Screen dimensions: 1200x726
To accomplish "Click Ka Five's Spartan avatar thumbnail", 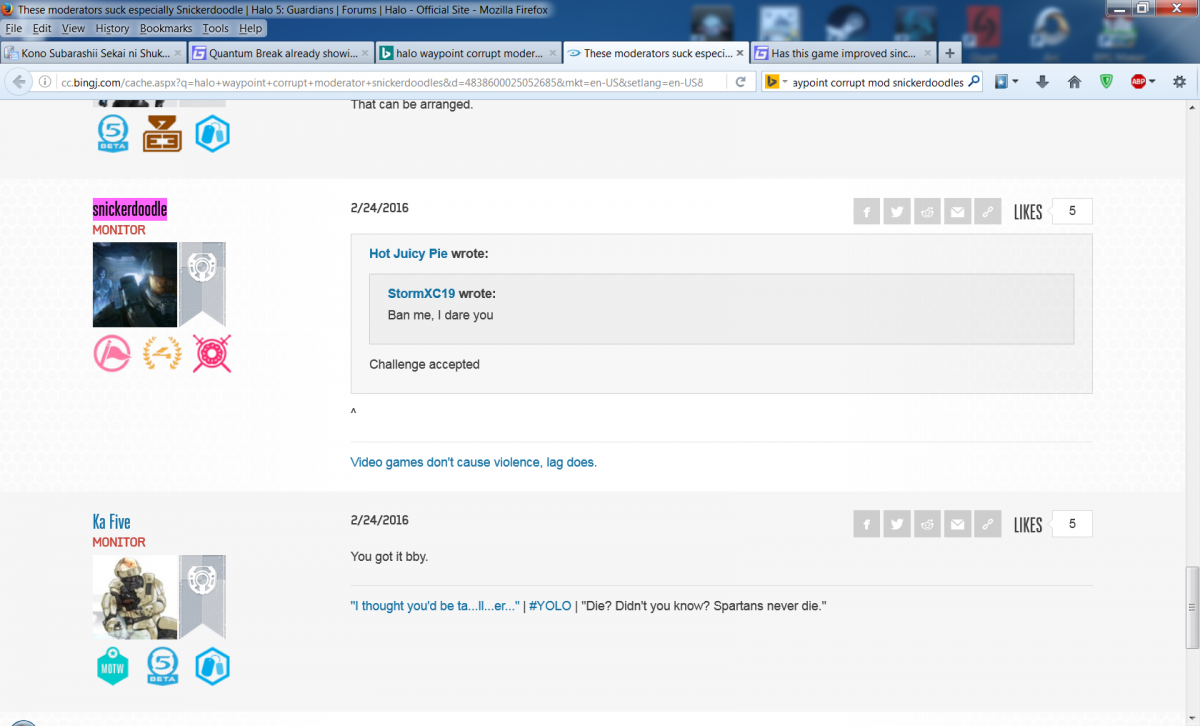I will 135,597.
